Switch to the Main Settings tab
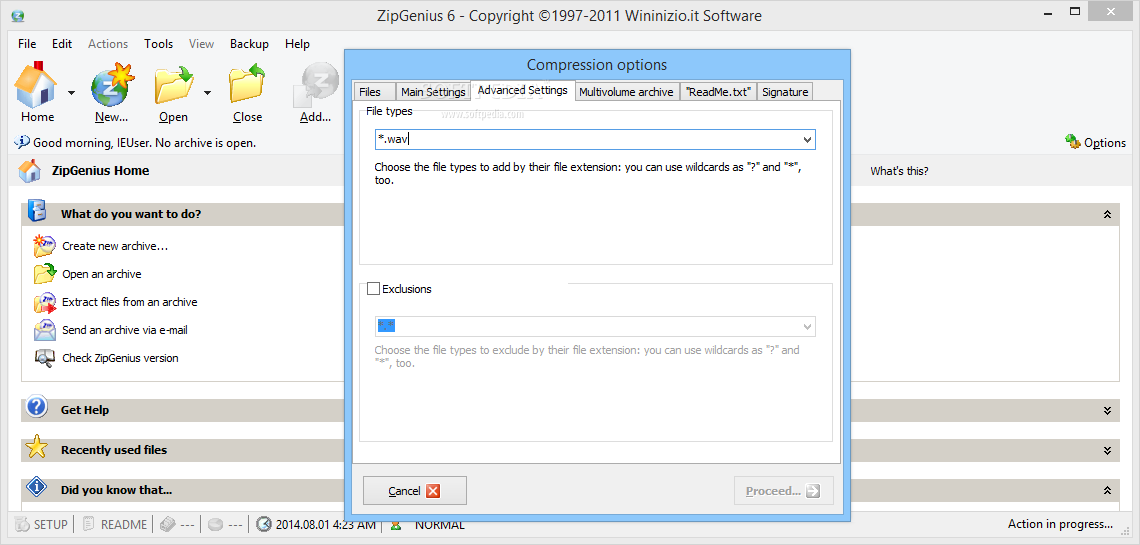 433,92
